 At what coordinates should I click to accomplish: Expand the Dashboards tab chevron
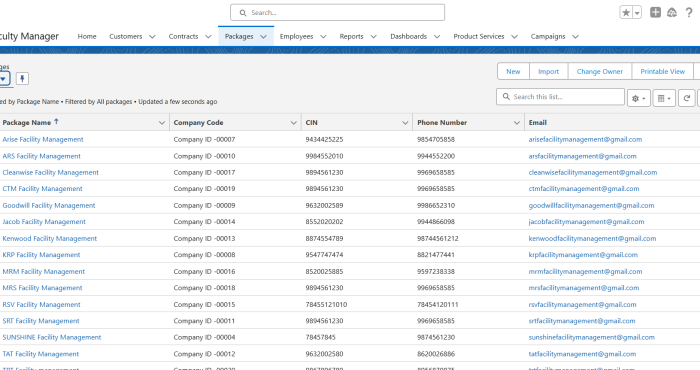pos(437,37)
